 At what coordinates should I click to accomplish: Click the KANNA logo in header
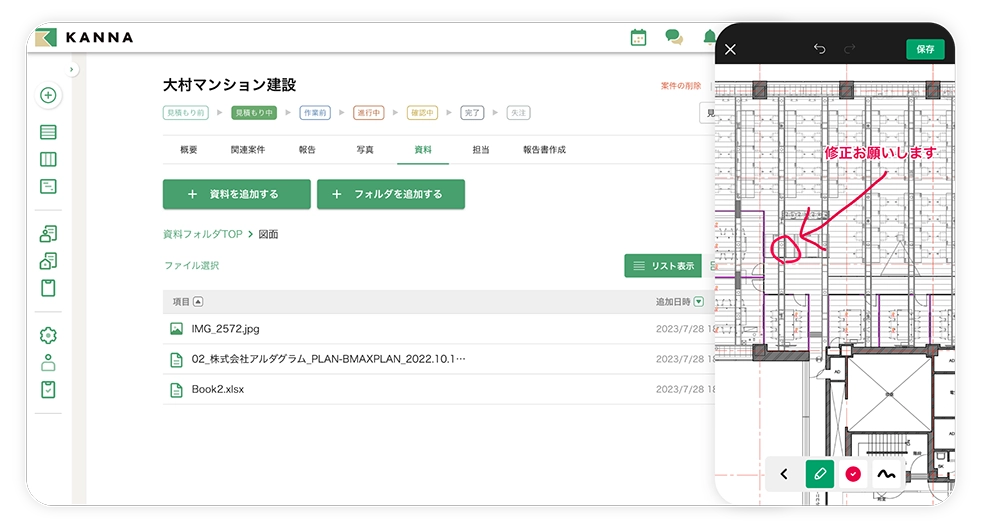(84, 38)
